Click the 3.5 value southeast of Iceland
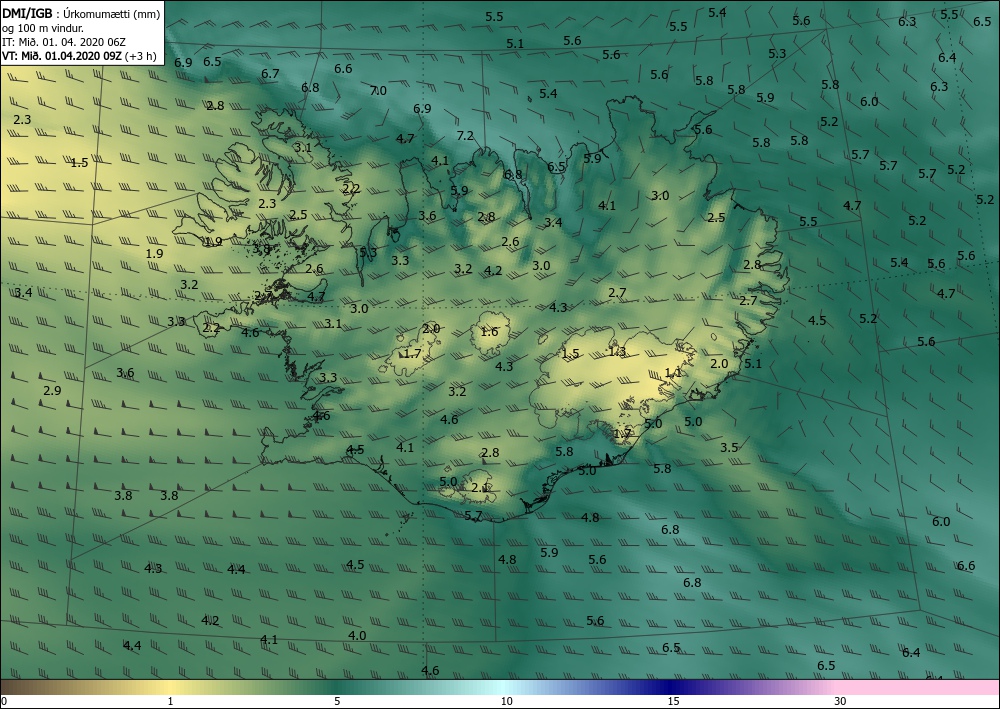 click(x=729, y=447)
